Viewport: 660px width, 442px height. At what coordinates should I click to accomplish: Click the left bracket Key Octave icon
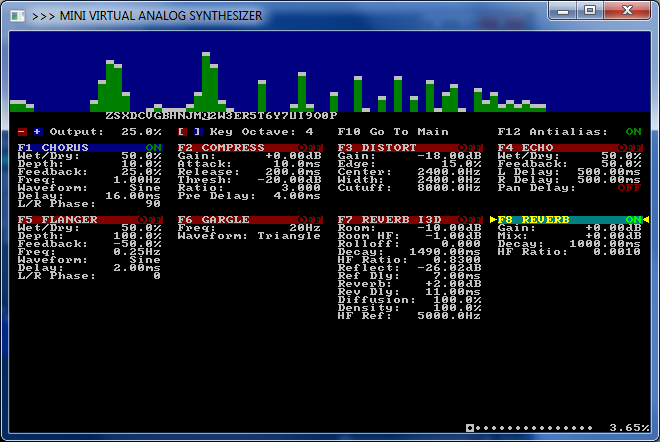coord(182,131)
